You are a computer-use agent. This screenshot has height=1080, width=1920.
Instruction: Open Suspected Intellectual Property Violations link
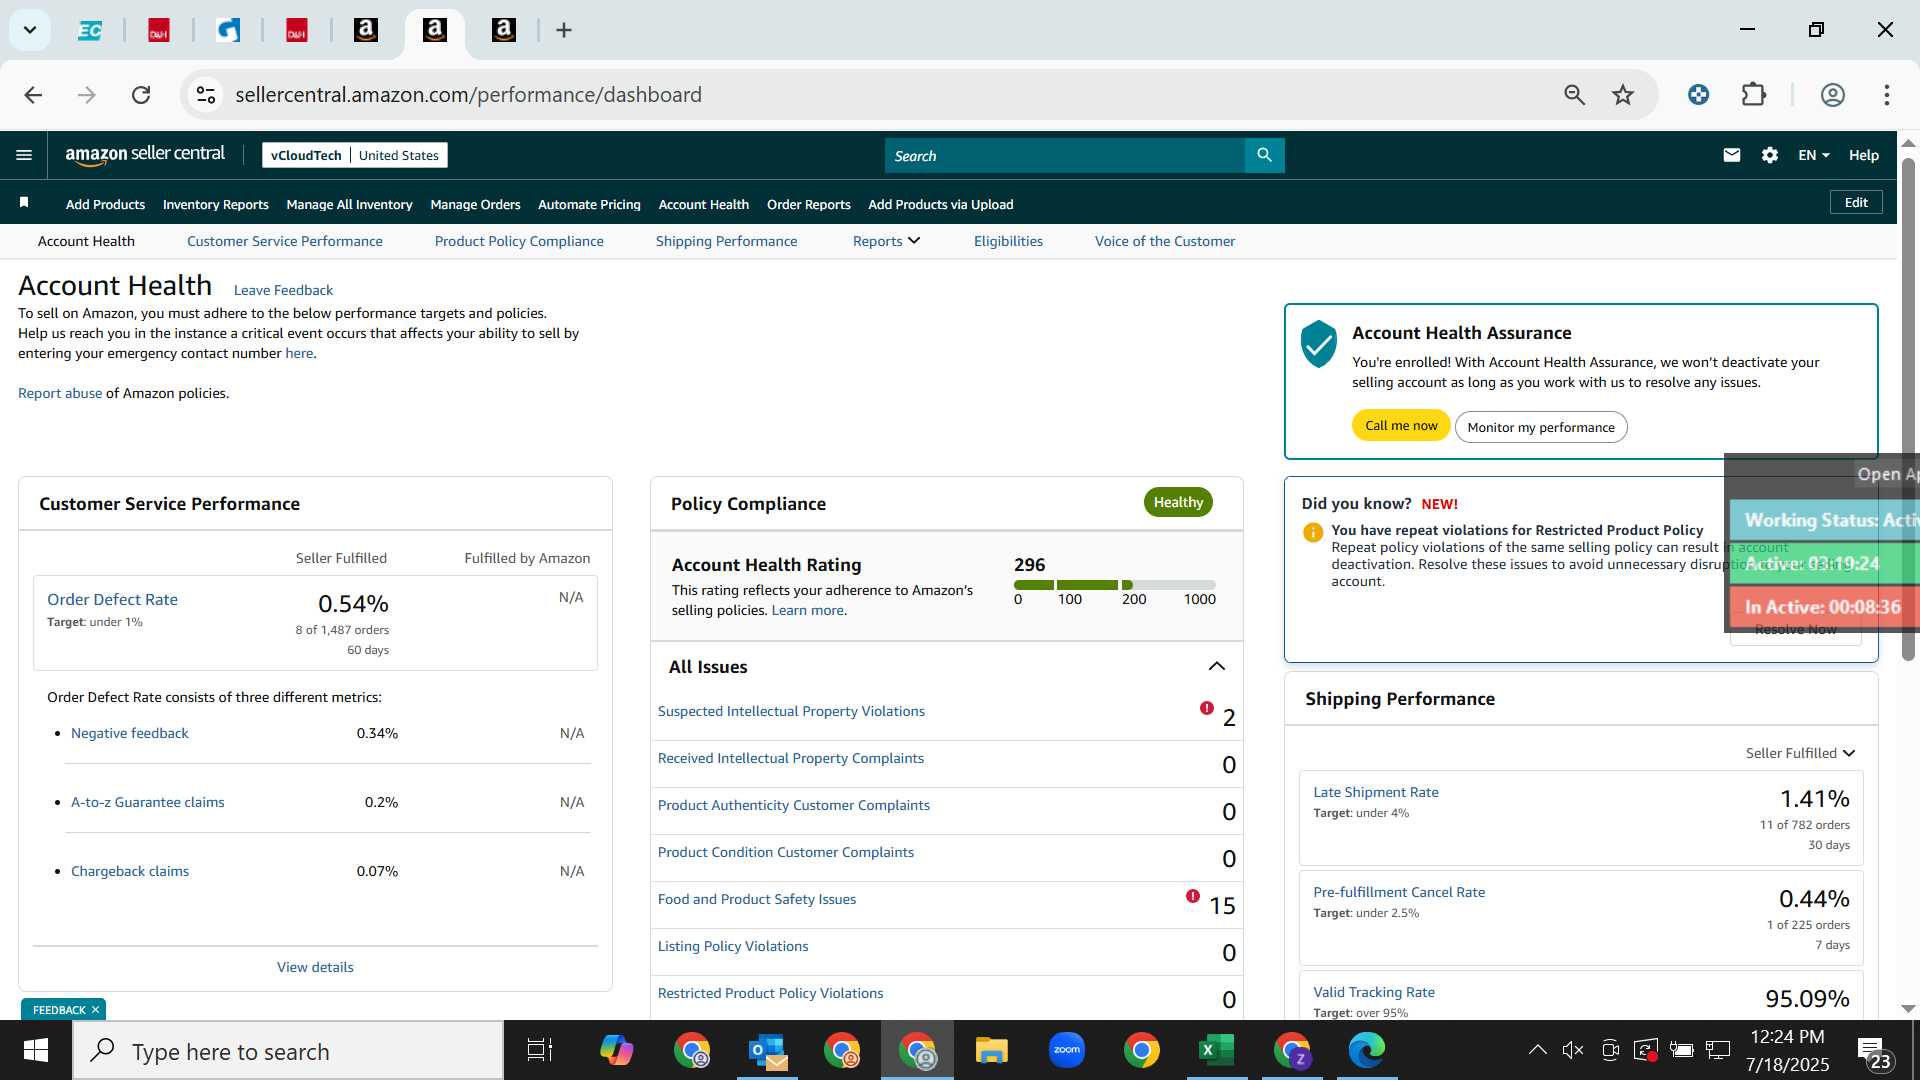coord(791,711)
